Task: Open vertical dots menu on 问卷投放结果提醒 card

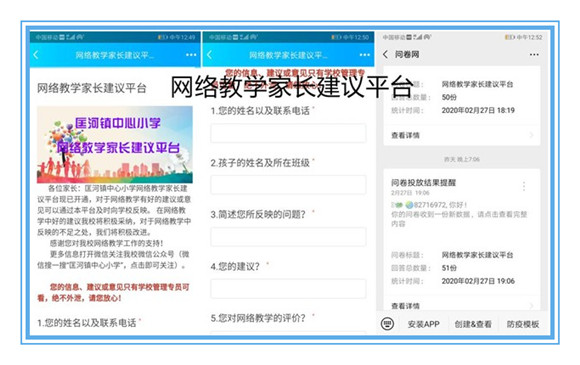Action: click(x=524, y=186)
